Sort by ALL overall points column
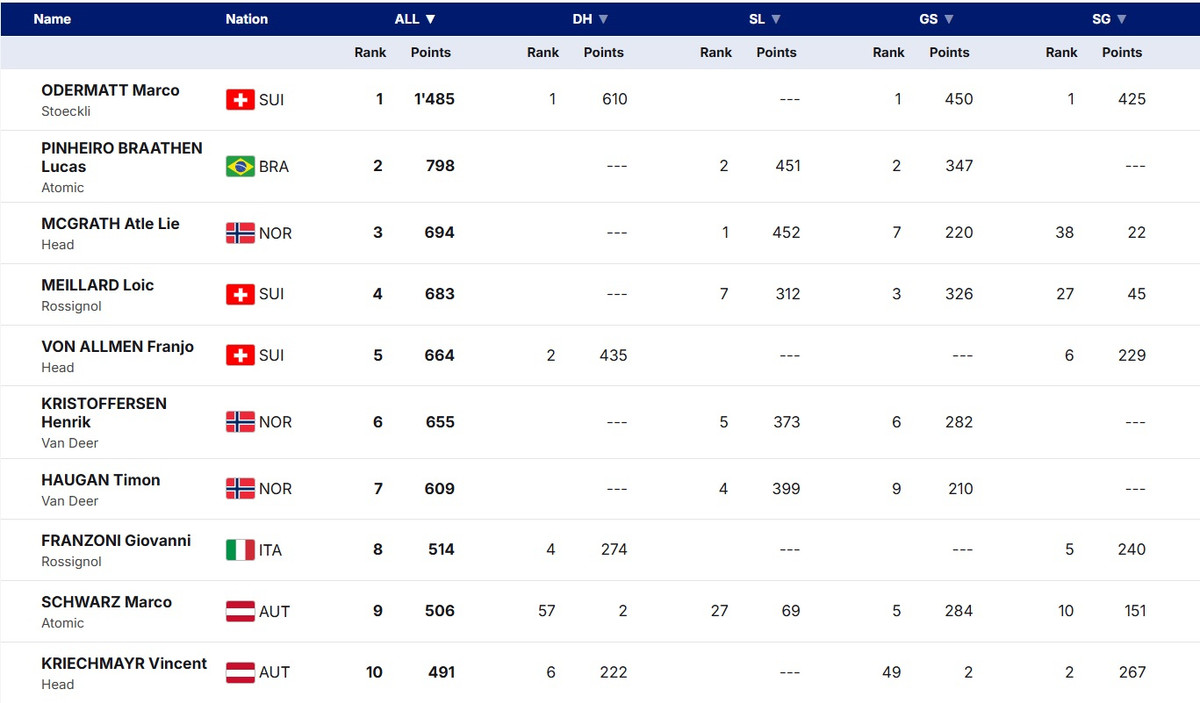 click(415, 19)
